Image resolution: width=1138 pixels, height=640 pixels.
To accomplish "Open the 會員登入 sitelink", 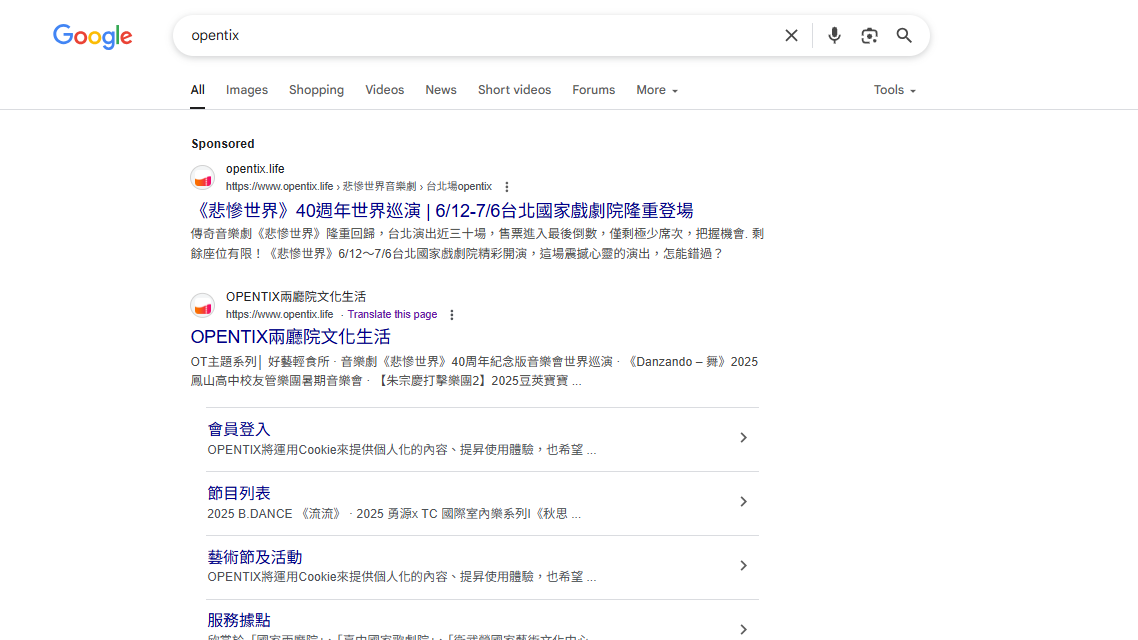I will click(239, 429).
